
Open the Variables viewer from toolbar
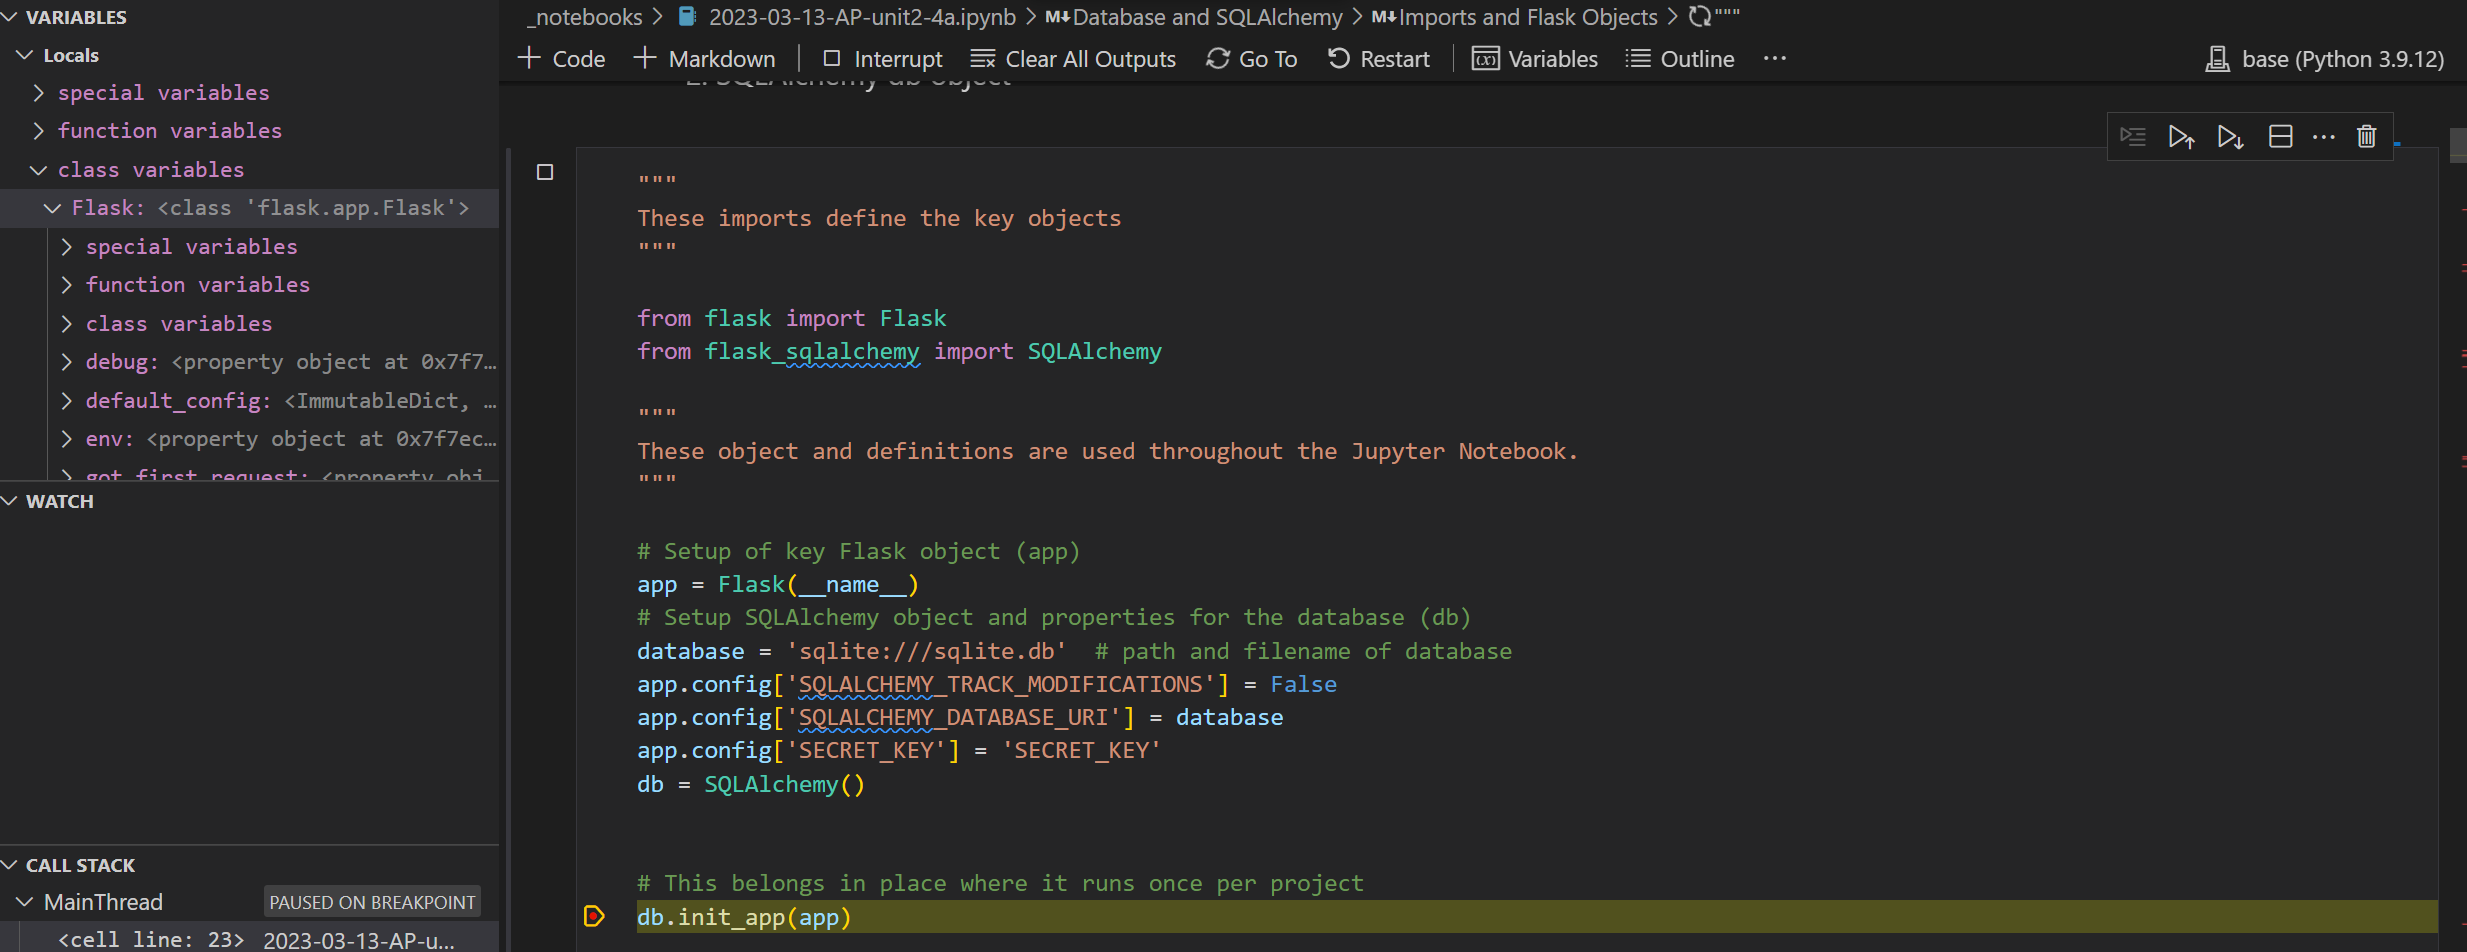click(x=1535, y=59)
